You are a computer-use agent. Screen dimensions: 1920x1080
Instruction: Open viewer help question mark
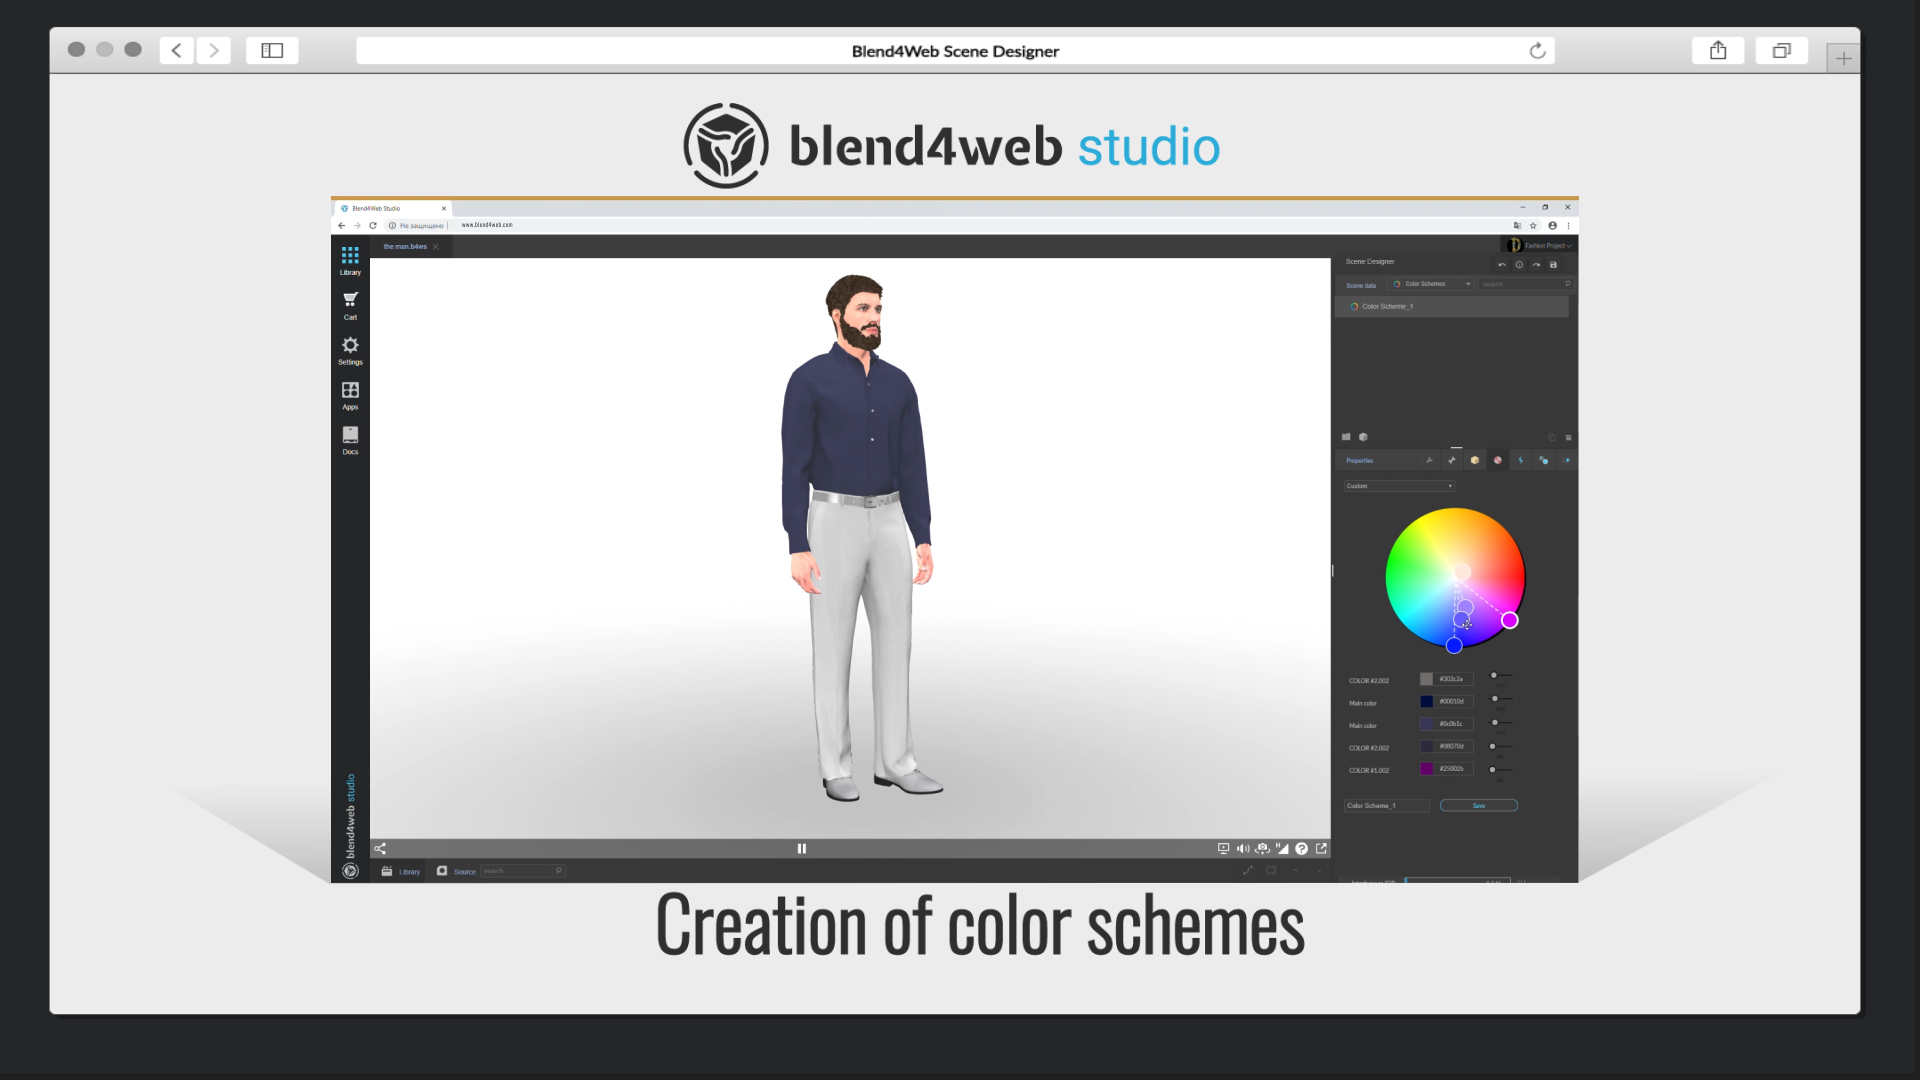(x=1301, y=848)
